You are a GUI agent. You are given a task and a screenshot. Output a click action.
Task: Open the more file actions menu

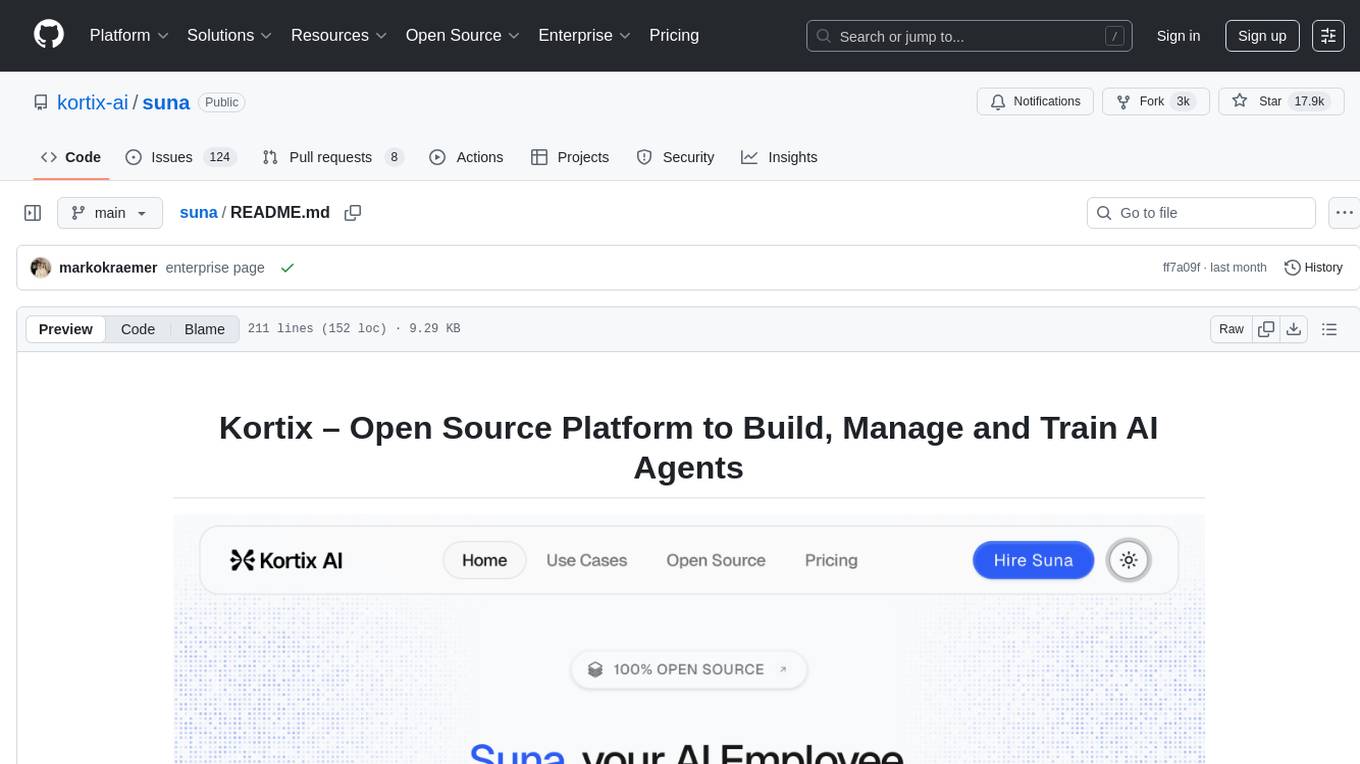[x=1344, y=213]
